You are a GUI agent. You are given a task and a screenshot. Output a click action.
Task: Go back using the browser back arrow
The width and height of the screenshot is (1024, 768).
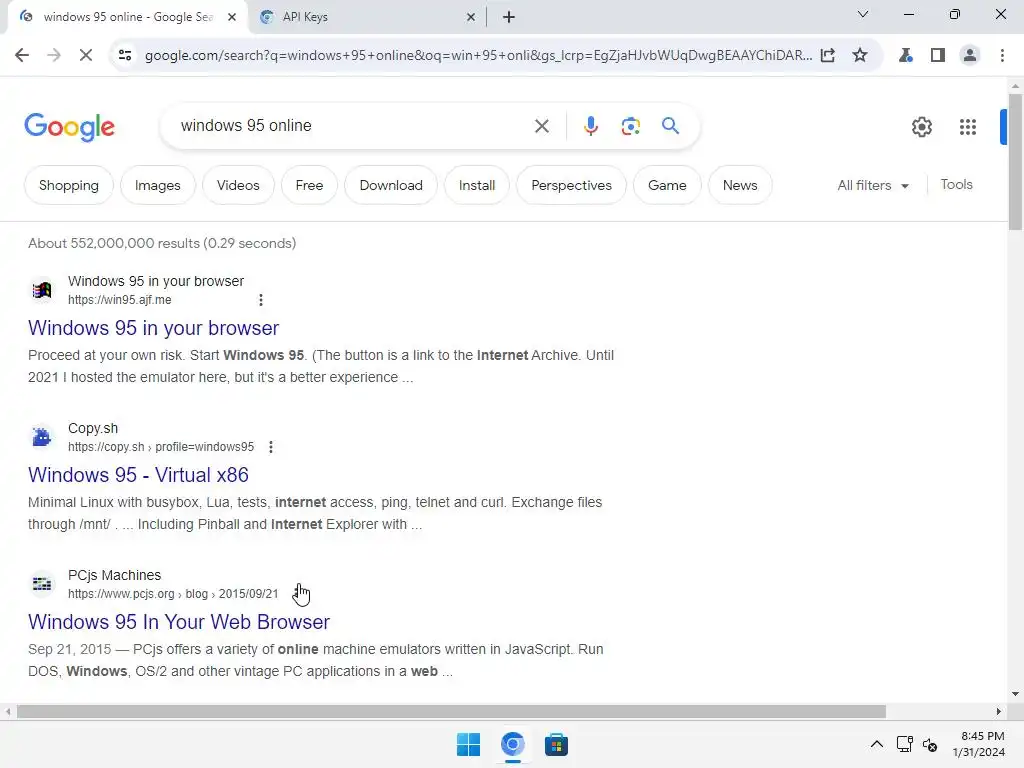tap(22, 56)
